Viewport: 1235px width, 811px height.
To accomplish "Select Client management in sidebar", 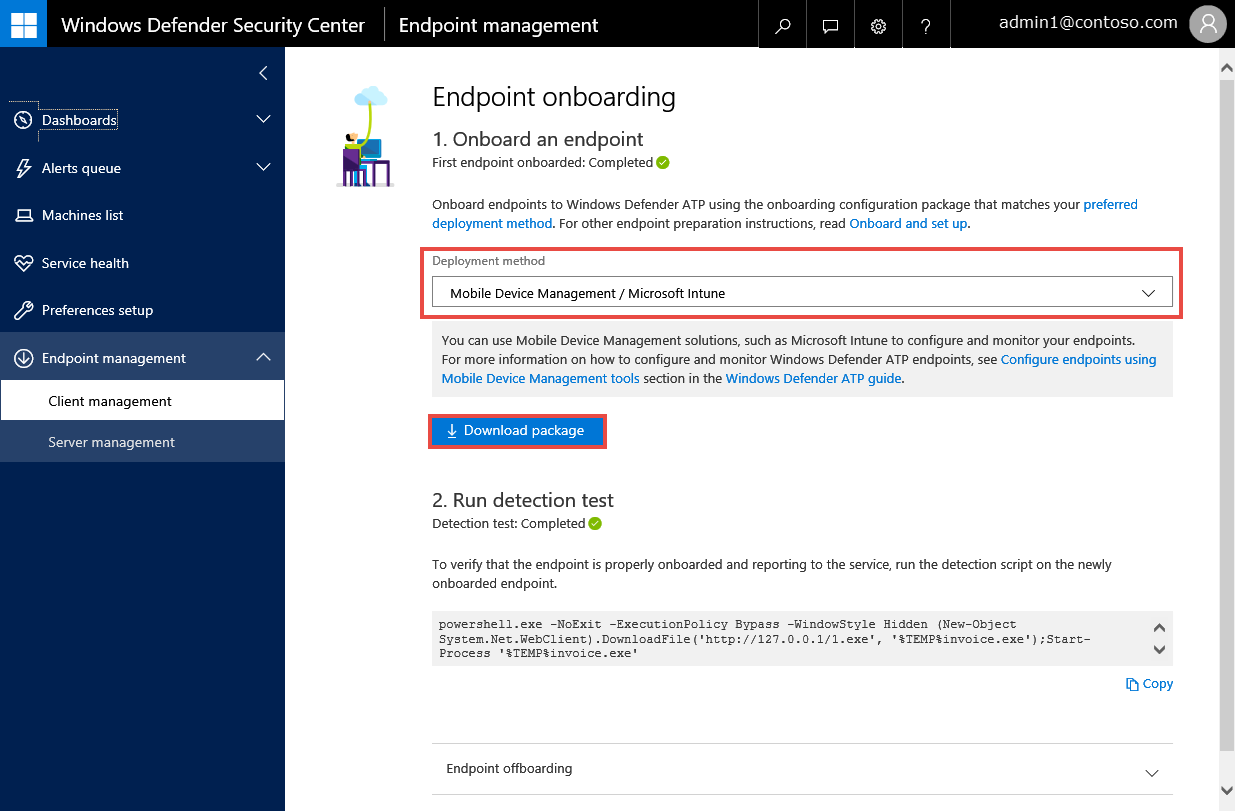I will 110,401.
